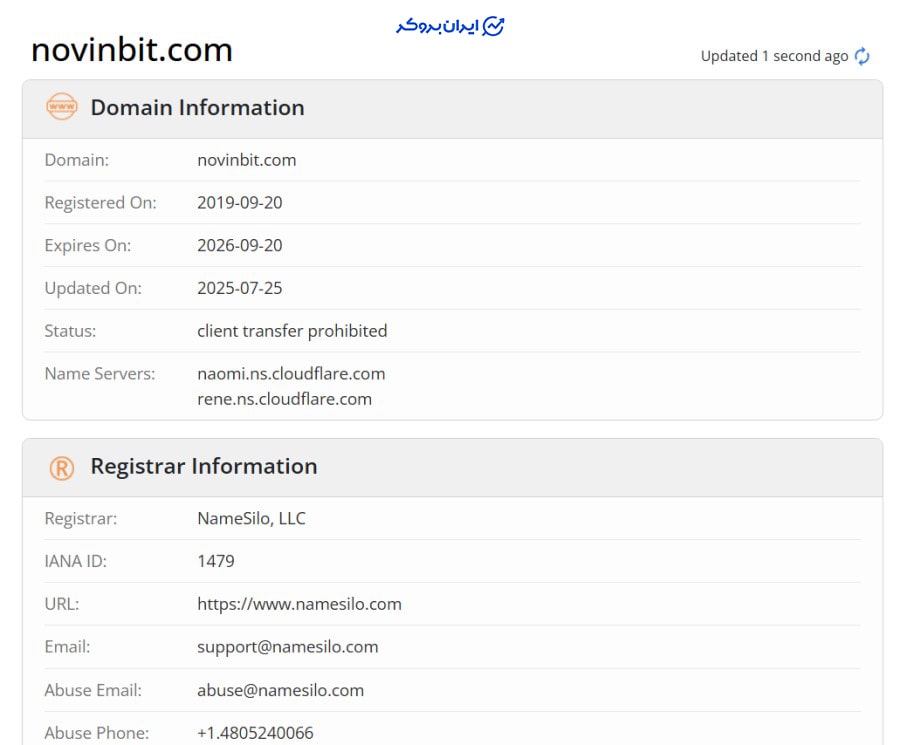This screenshot has height=745, width=900.
Task: Click the "Status:" label
Action: (70, 331)
